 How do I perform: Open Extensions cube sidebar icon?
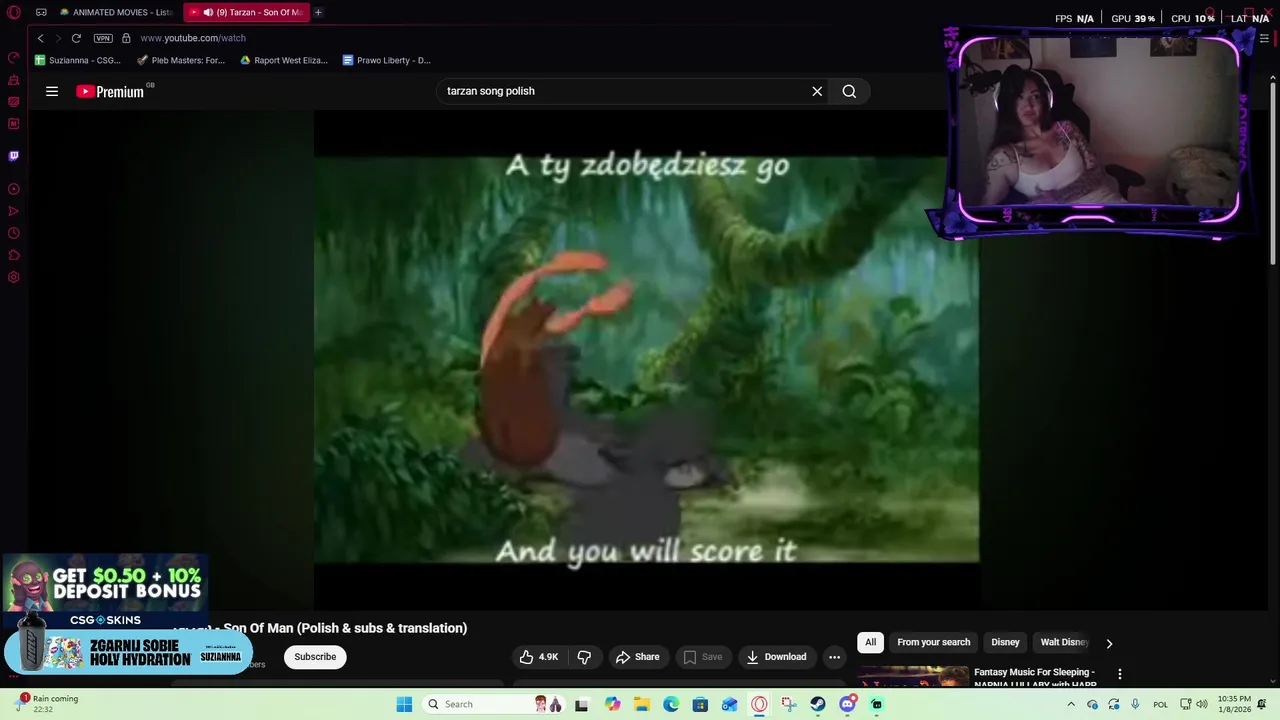click(14, 255)
